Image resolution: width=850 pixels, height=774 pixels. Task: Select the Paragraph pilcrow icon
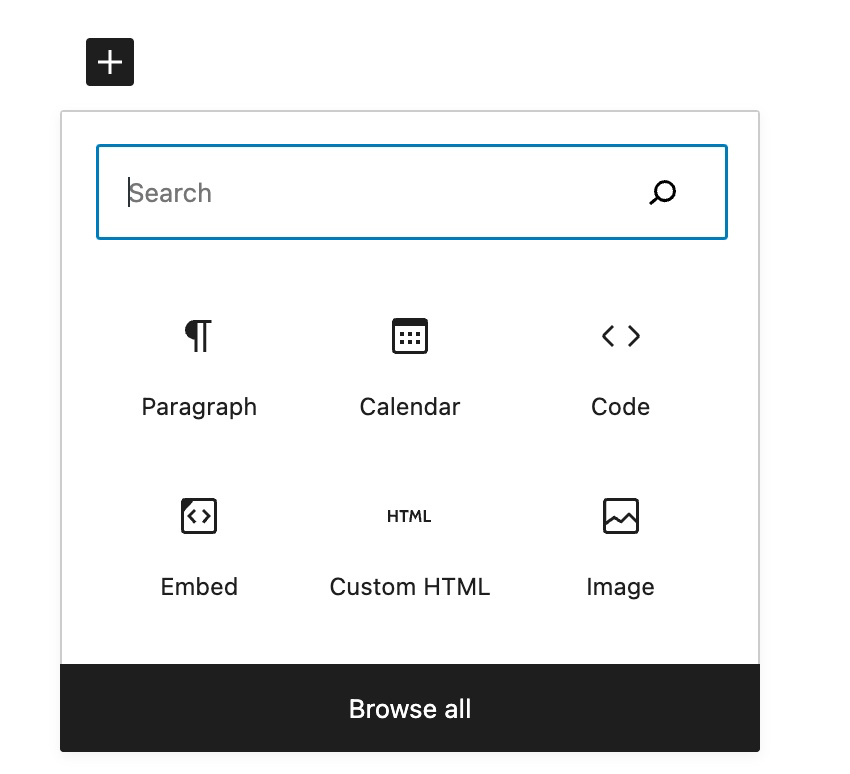tap(198, 336)
